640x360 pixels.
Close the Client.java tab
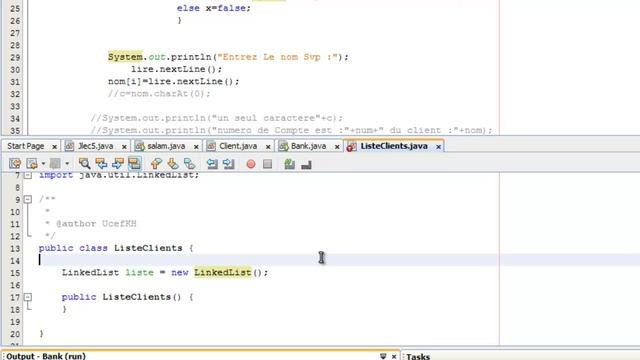point(268,147)
